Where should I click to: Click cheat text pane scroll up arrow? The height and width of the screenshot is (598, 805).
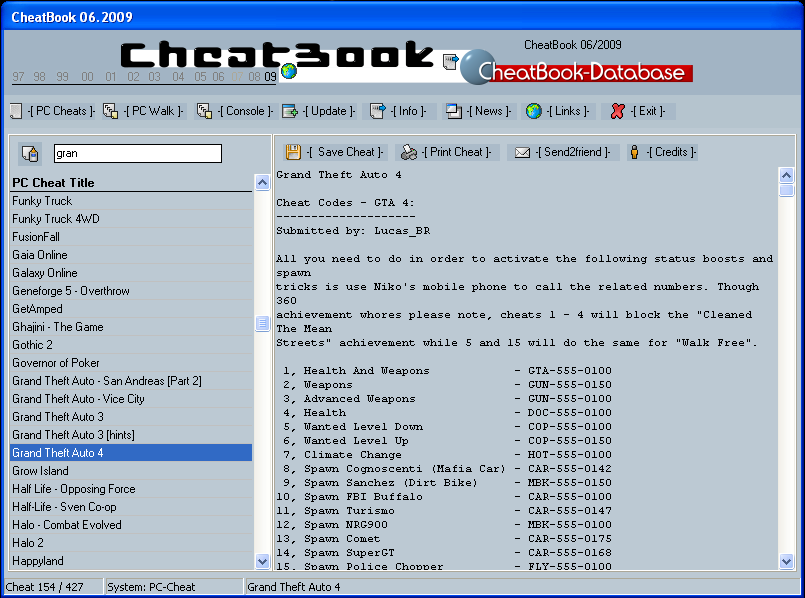pos(787,176)
